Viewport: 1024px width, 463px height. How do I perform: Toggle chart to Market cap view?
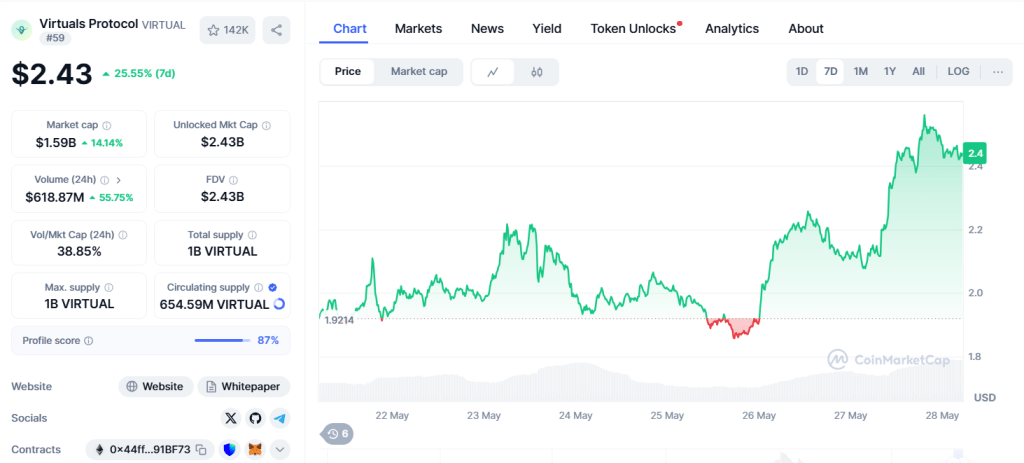click(x=418, y=72)
